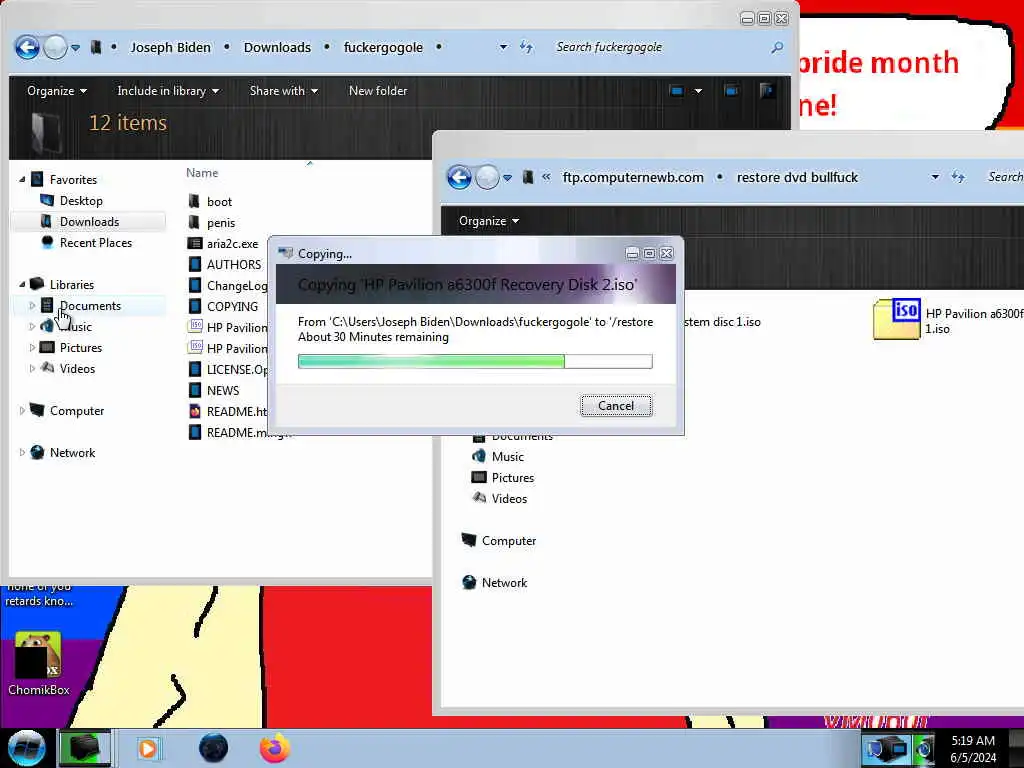
Task: Select the README.html file icon
Action: (x=195, y=411)
